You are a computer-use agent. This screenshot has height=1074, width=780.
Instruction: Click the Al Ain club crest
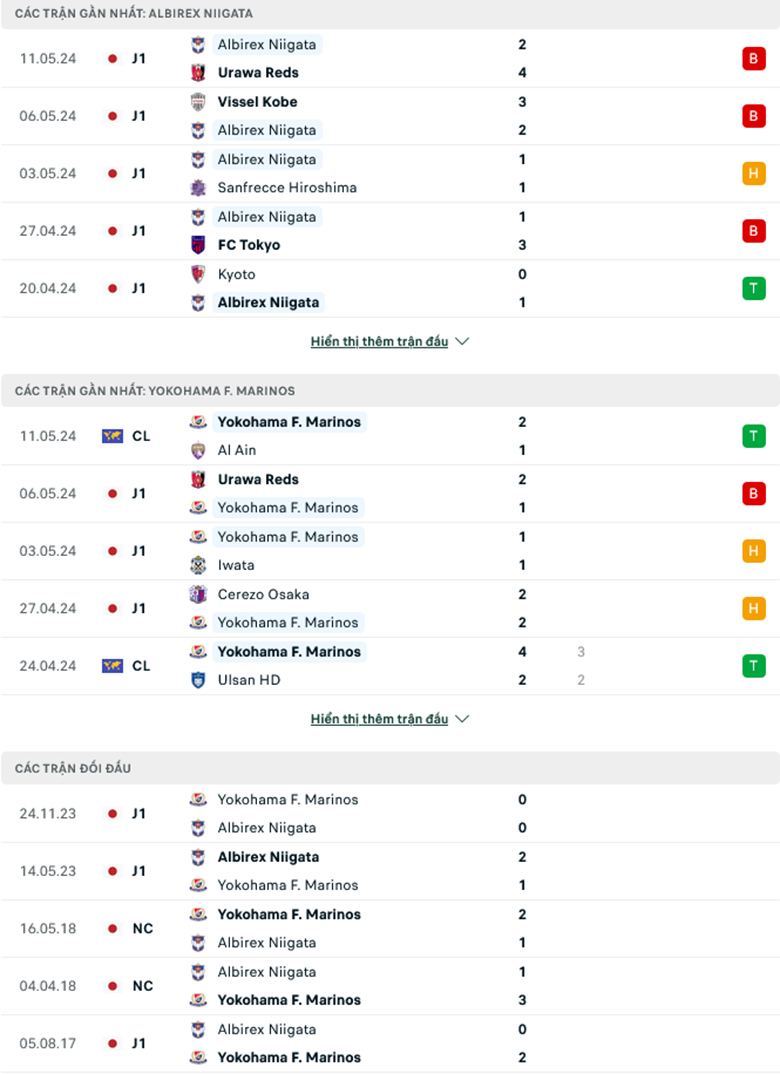pyautogui.click(x=198, y=451)
